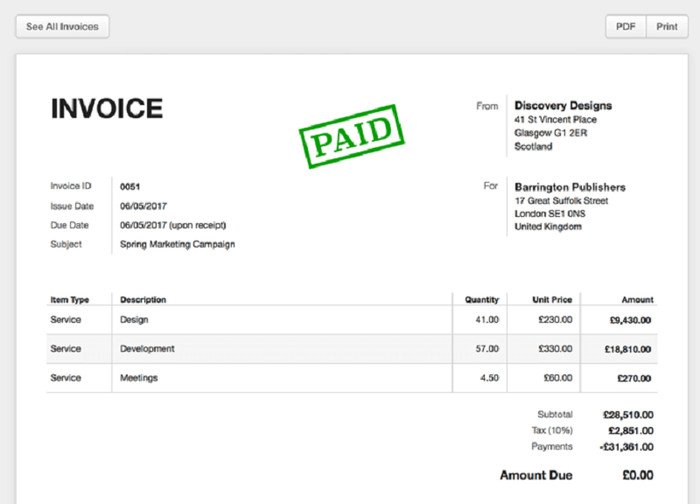Viewport: 700px width, 504px height.
Task: Click client name Barrington Publishers
Action: (x=570, y=187)
